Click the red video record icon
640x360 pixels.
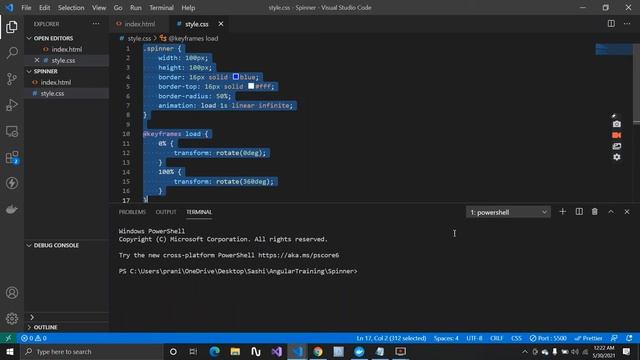coord(616,135)
